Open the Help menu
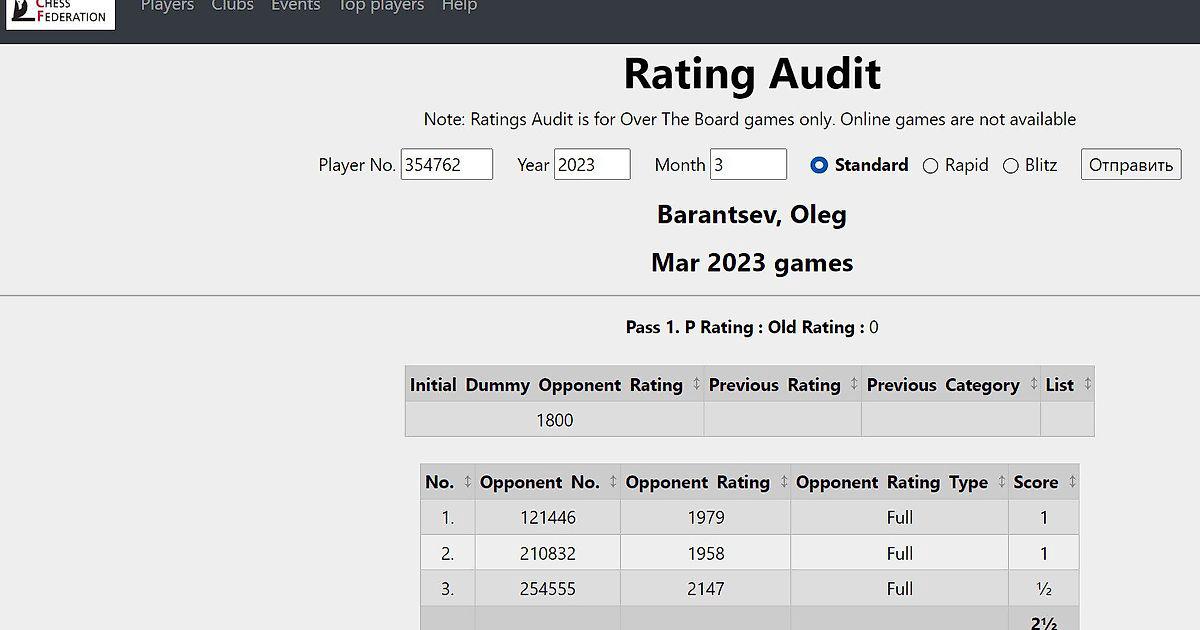Screen dimensions: 1200x630 tap(459, 6)
